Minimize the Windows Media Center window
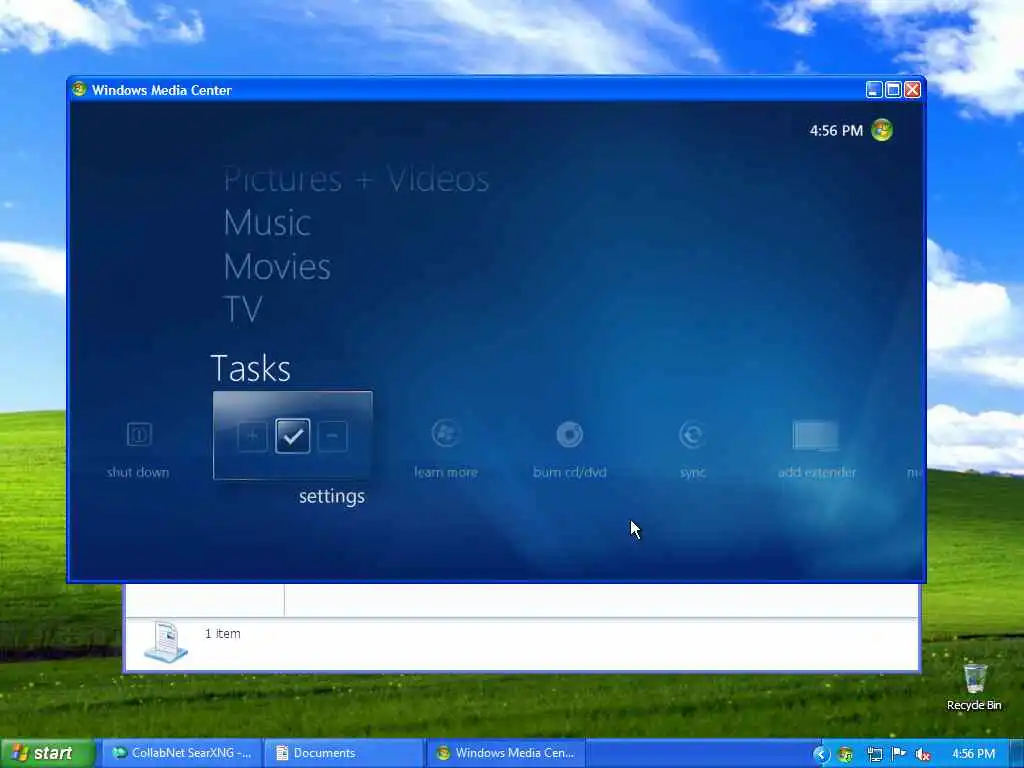The height and width of the screenshot is (768, 1024). pos(874,89)
